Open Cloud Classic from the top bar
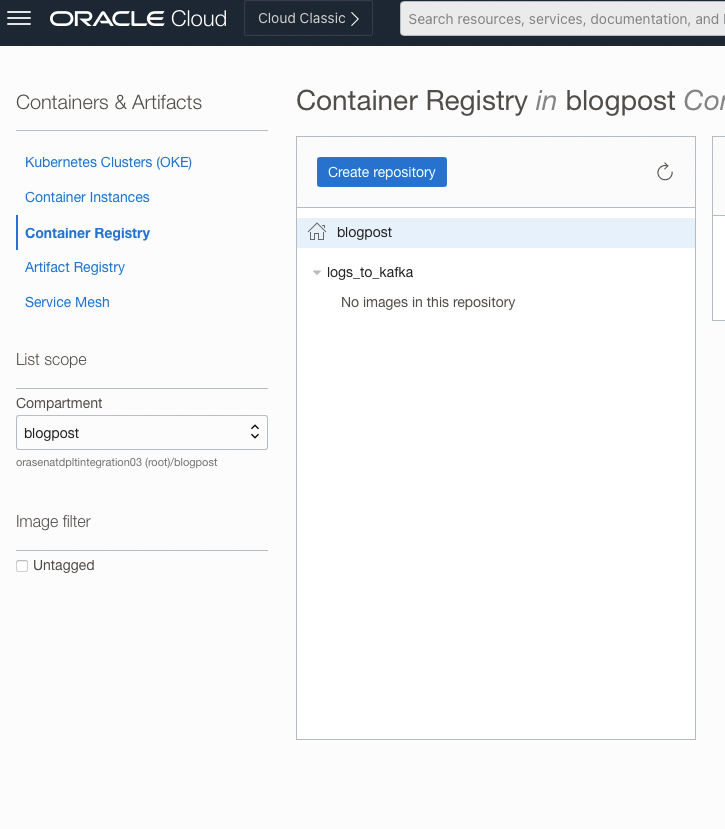Image resolution: width=725 pixels, height=829 pixels. (x=307, y=18)
